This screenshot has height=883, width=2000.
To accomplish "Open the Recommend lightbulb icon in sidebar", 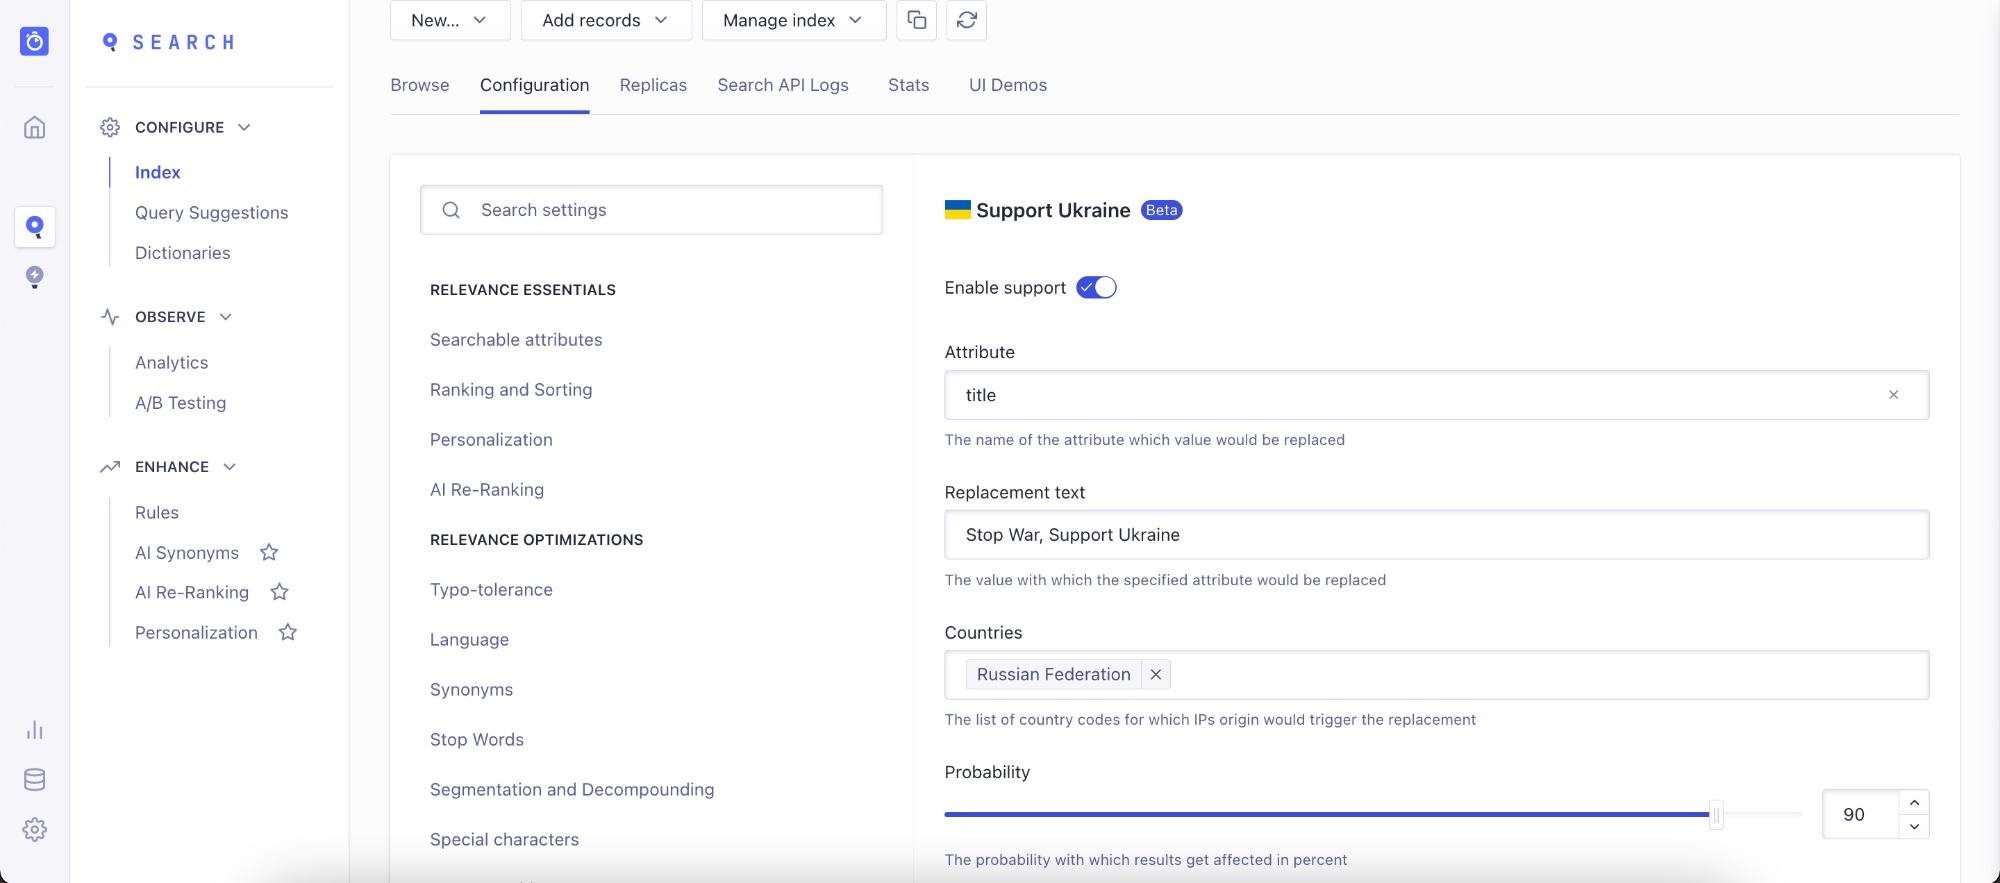I will [34, 277].
